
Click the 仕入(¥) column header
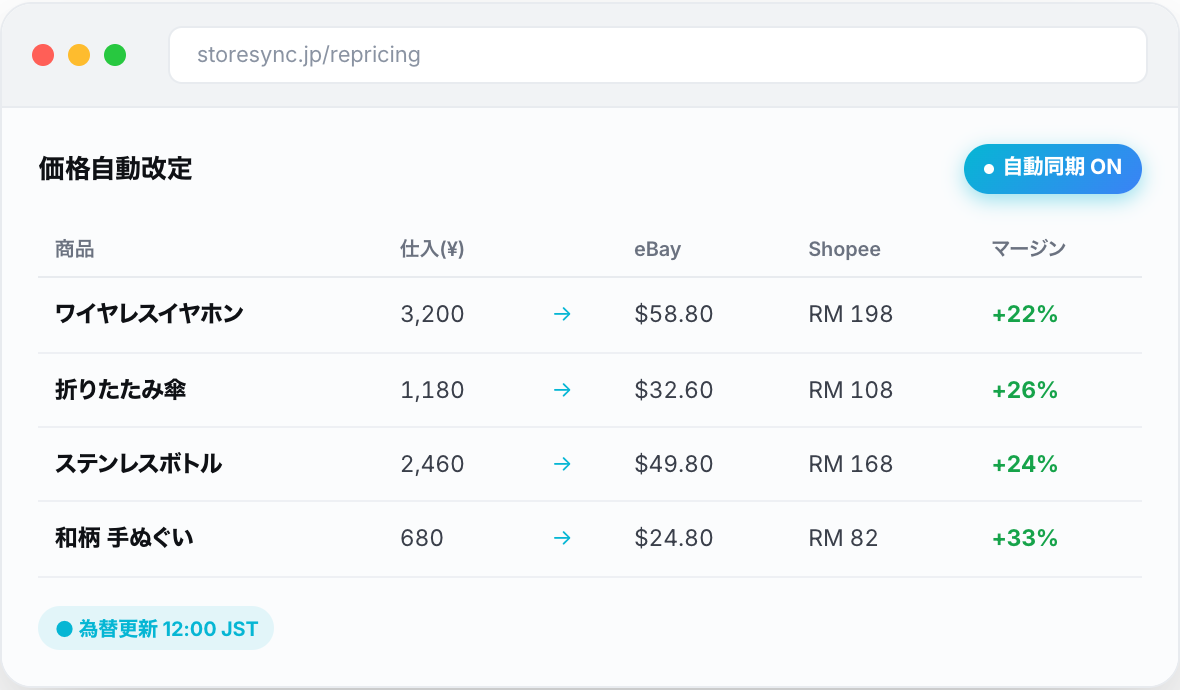[x=432, y=249]
